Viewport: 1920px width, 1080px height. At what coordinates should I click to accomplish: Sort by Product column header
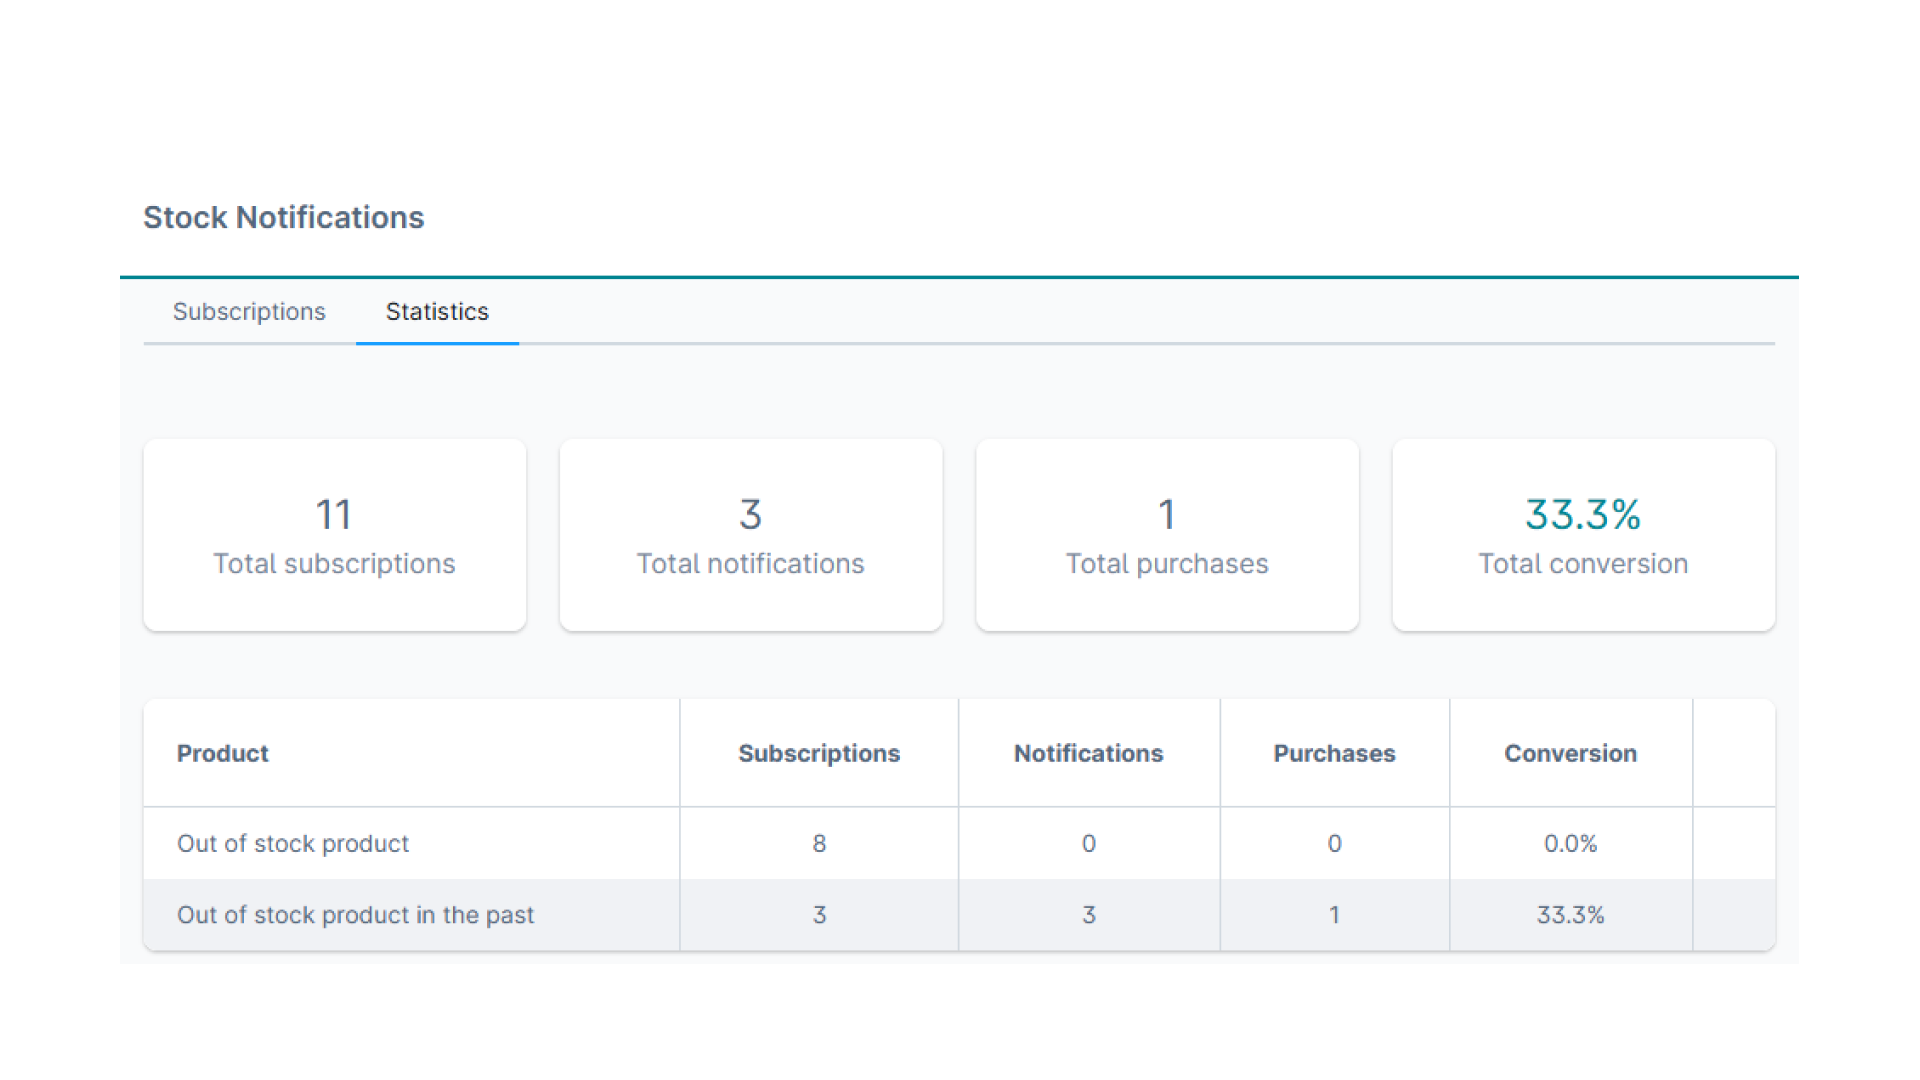pyautogui.click(x=223, y=754)
